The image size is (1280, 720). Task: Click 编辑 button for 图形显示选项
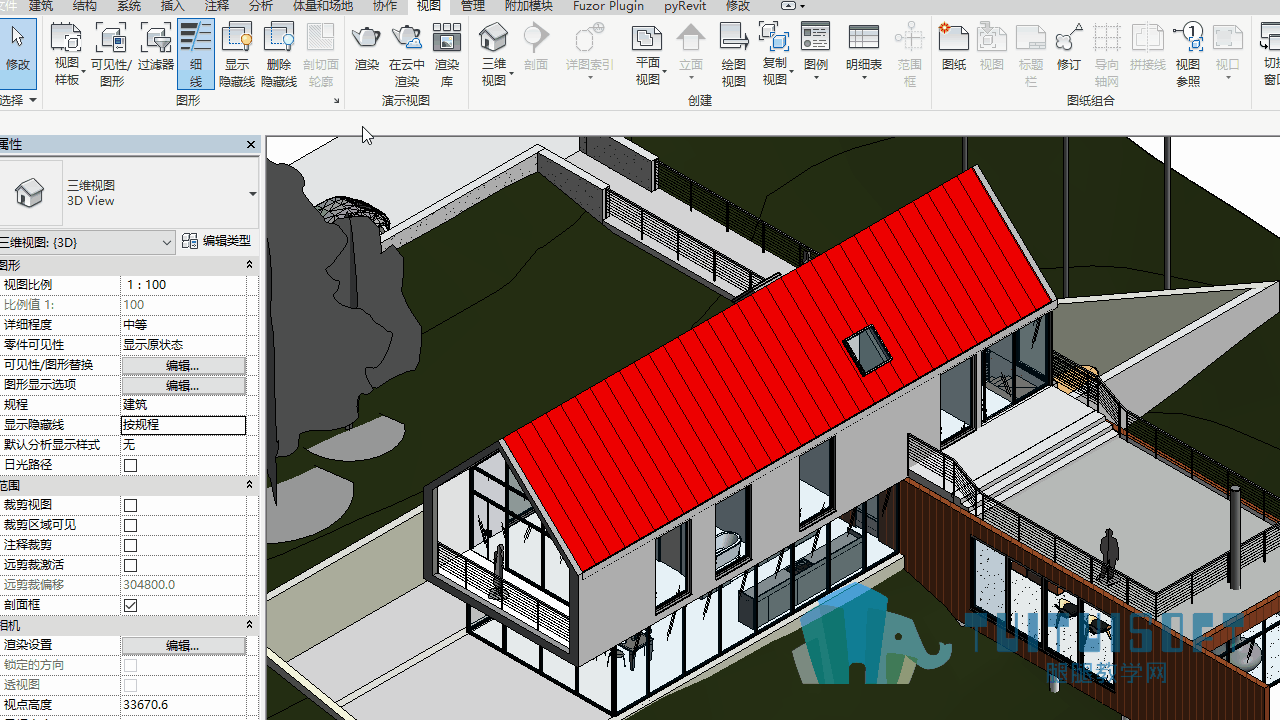pos(184,385)
